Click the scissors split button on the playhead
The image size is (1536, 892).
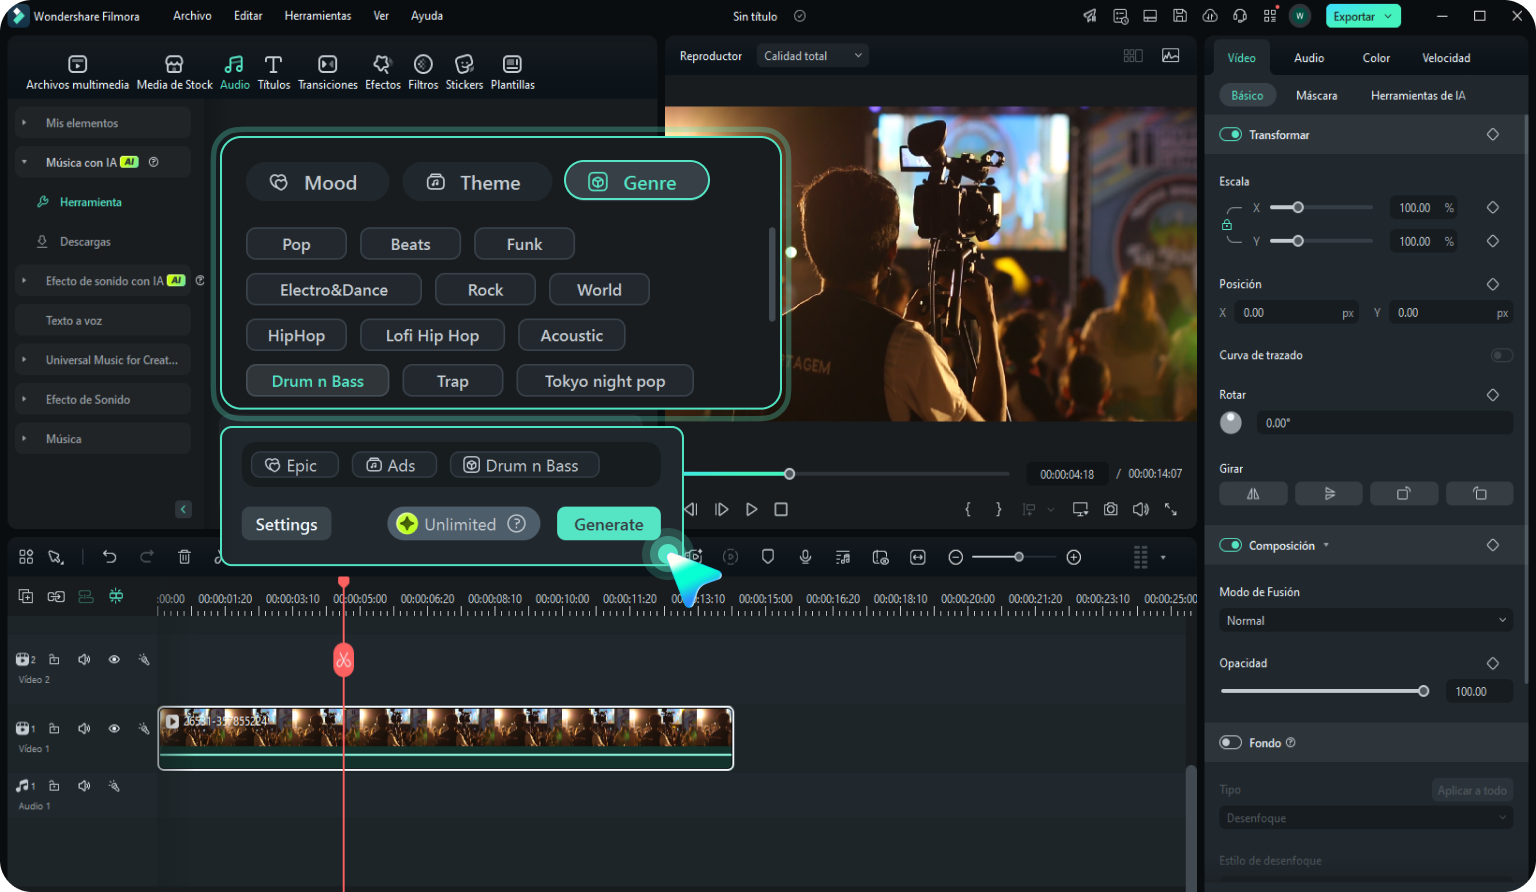point(344,660)
